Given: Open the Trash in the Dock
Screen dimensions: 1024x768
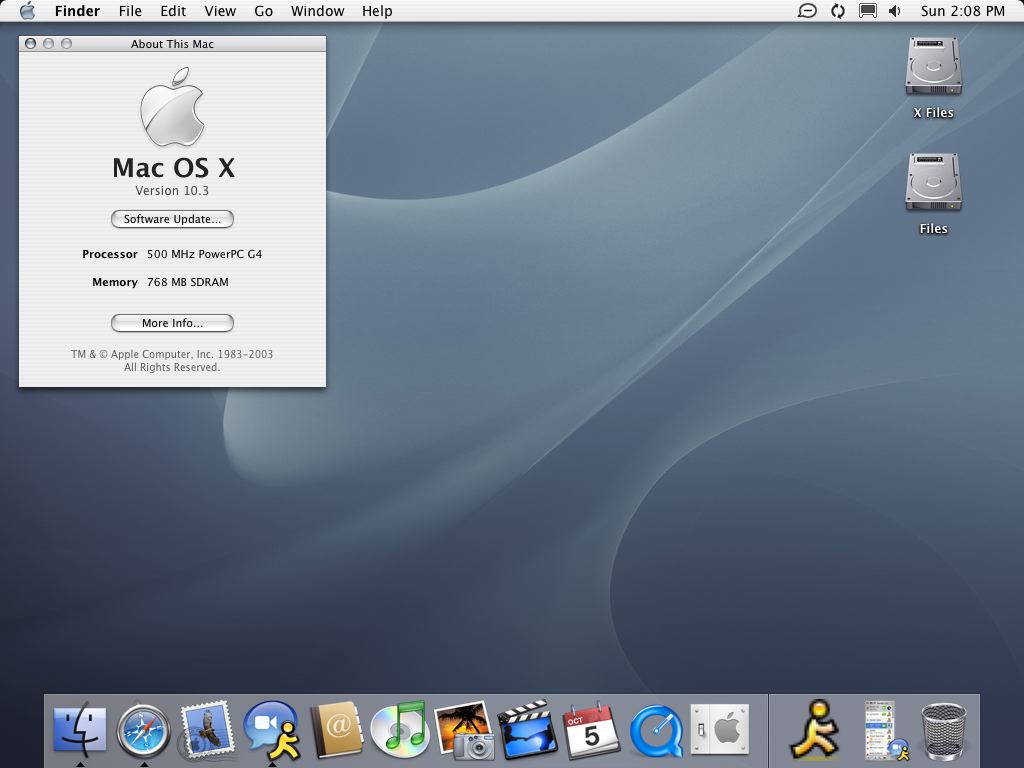Looking at the screenshot, I should 943,731.
